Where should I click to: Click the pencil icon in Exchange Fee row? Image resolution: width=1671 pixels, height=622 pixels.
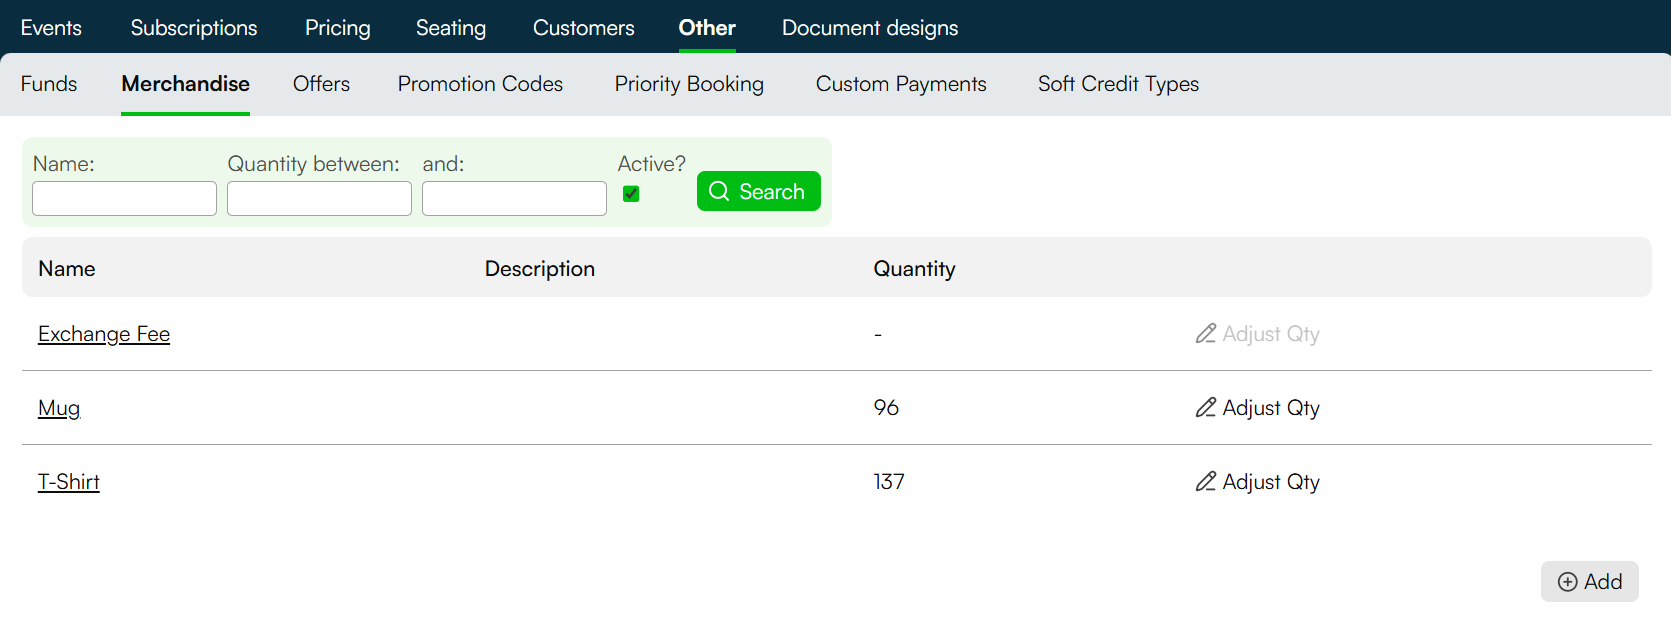tap(1206, 333)
